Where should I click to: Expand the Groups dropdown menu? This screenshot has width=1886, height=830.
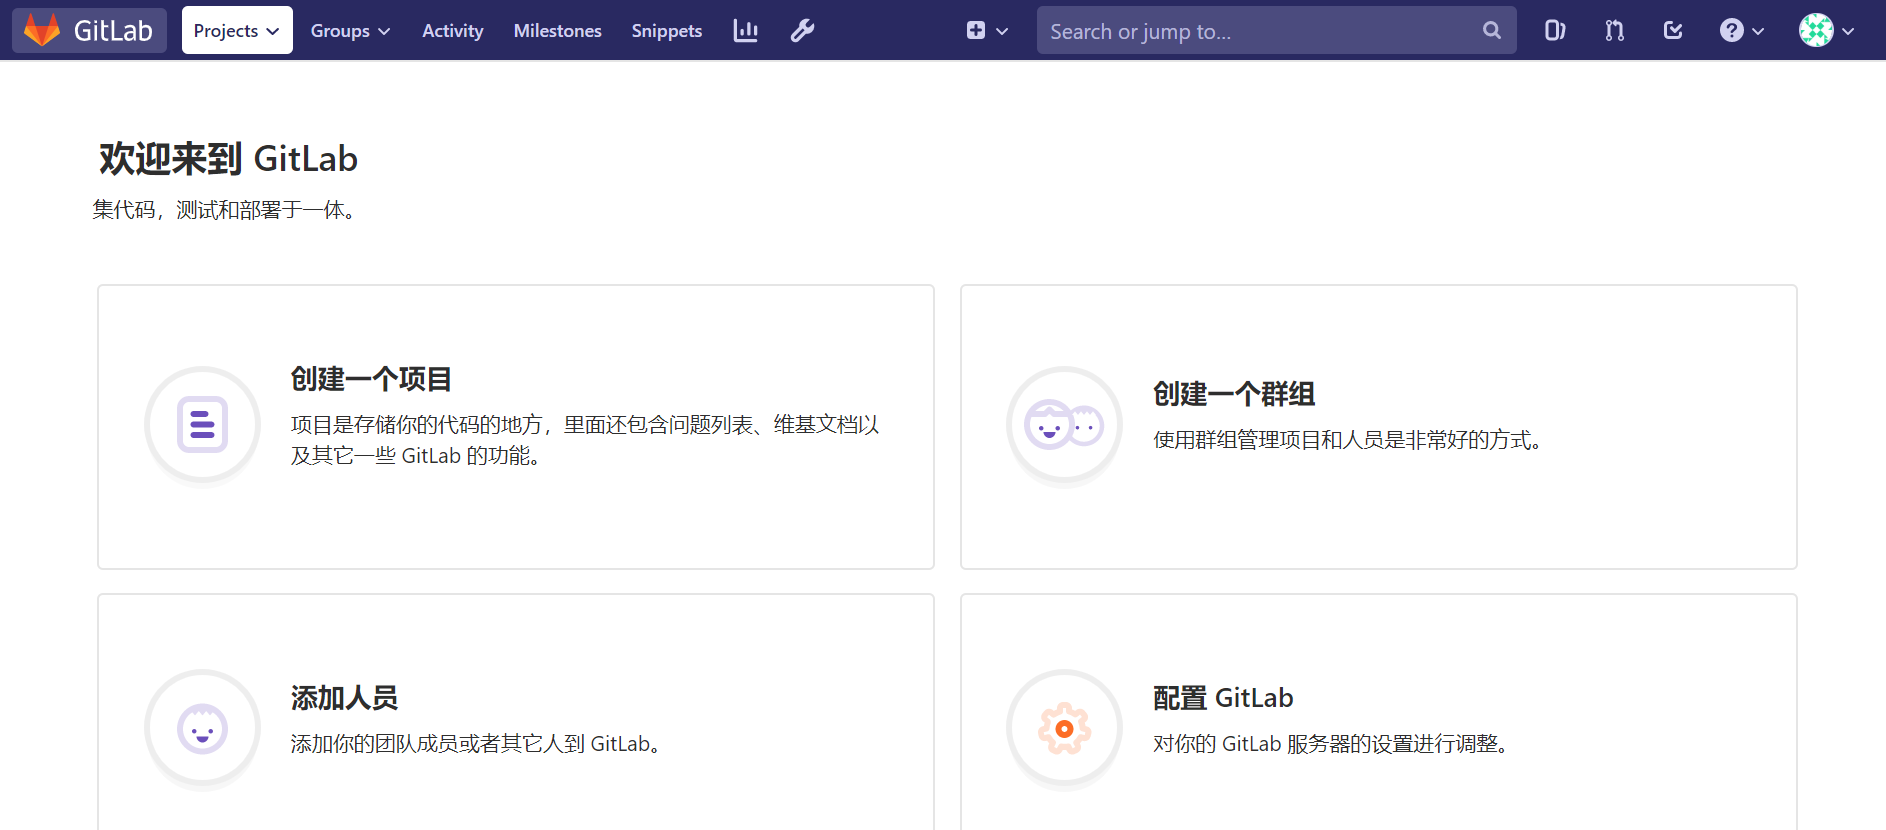click(350, 31)
